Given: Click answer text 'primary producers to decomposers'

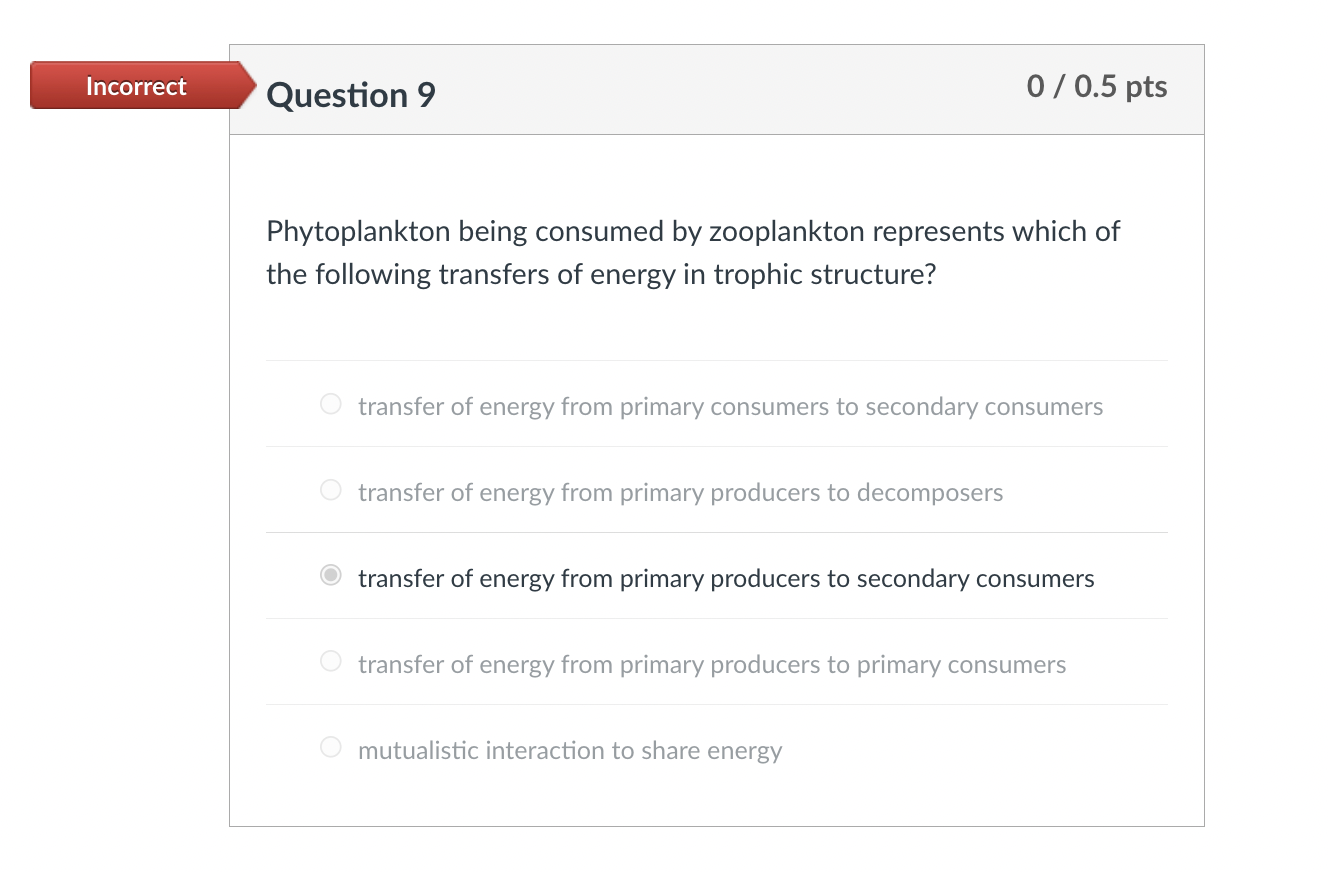Looking at the screenshot, I should [x=680, y=493].
